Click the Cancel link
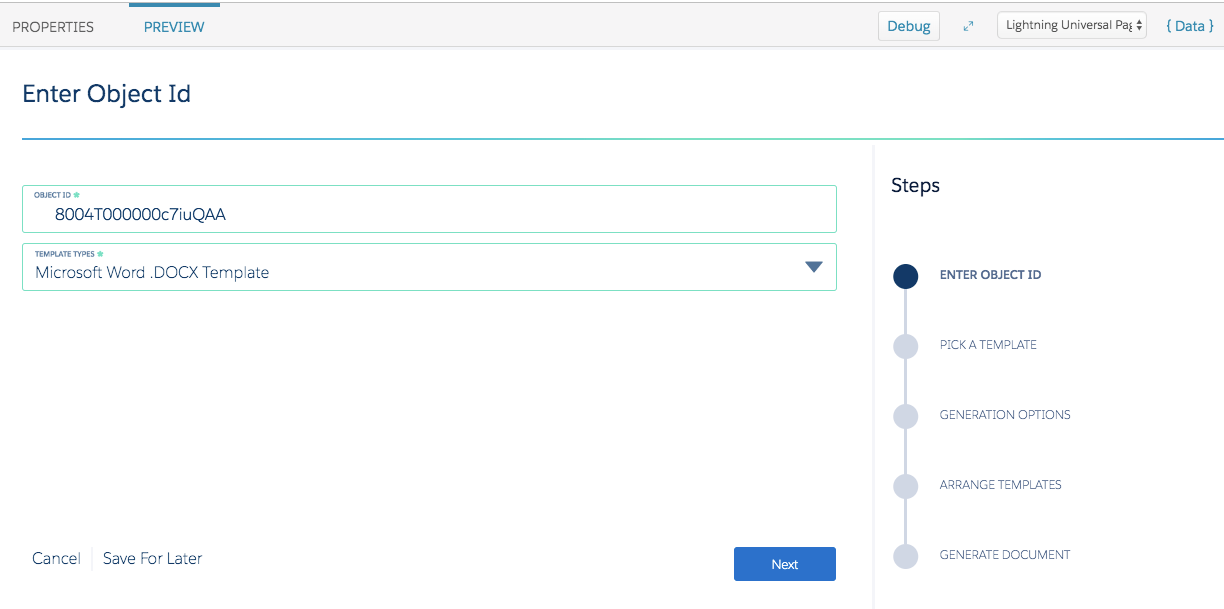Image resolution: width=1224 pixels, height=609 pixels. pos(56,558)
